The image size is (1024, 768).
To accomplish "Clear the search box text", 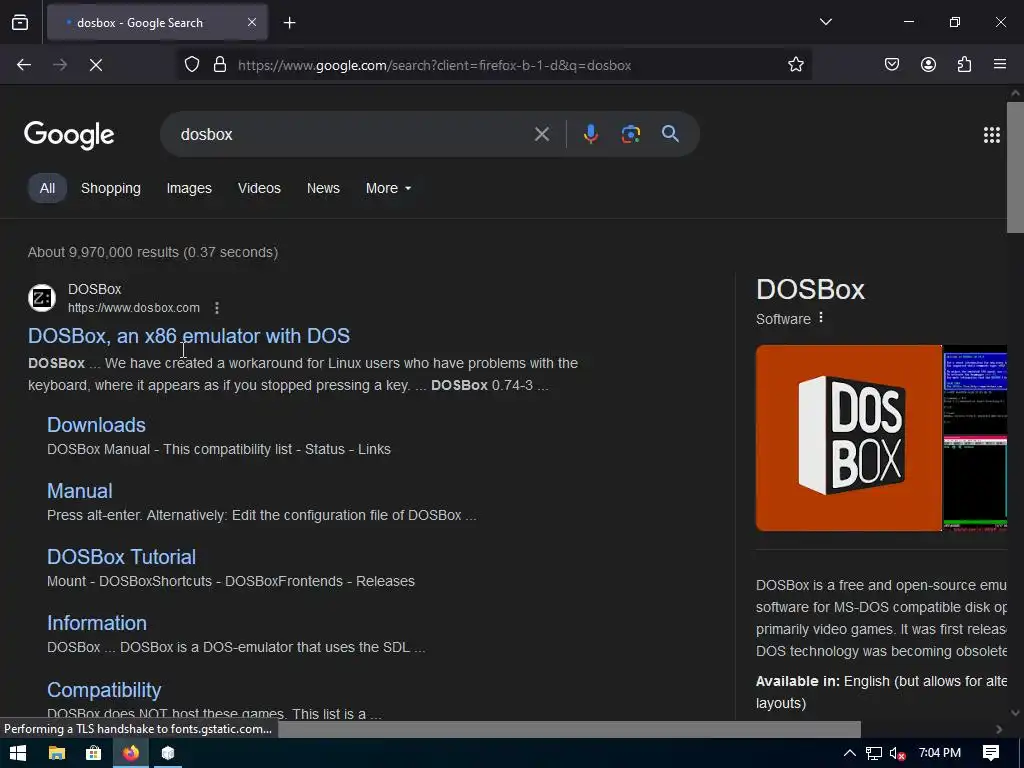I will click(x=541, y=135).
